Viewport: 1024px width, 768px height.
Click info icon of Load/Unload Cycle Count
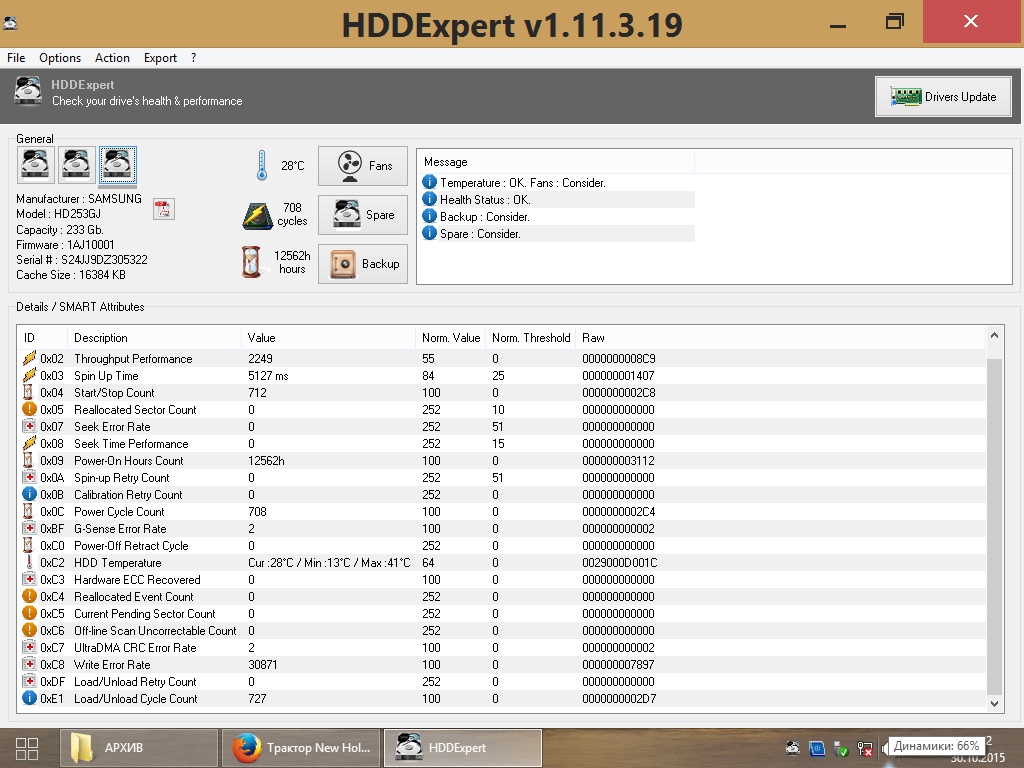(x=29, y=697)
